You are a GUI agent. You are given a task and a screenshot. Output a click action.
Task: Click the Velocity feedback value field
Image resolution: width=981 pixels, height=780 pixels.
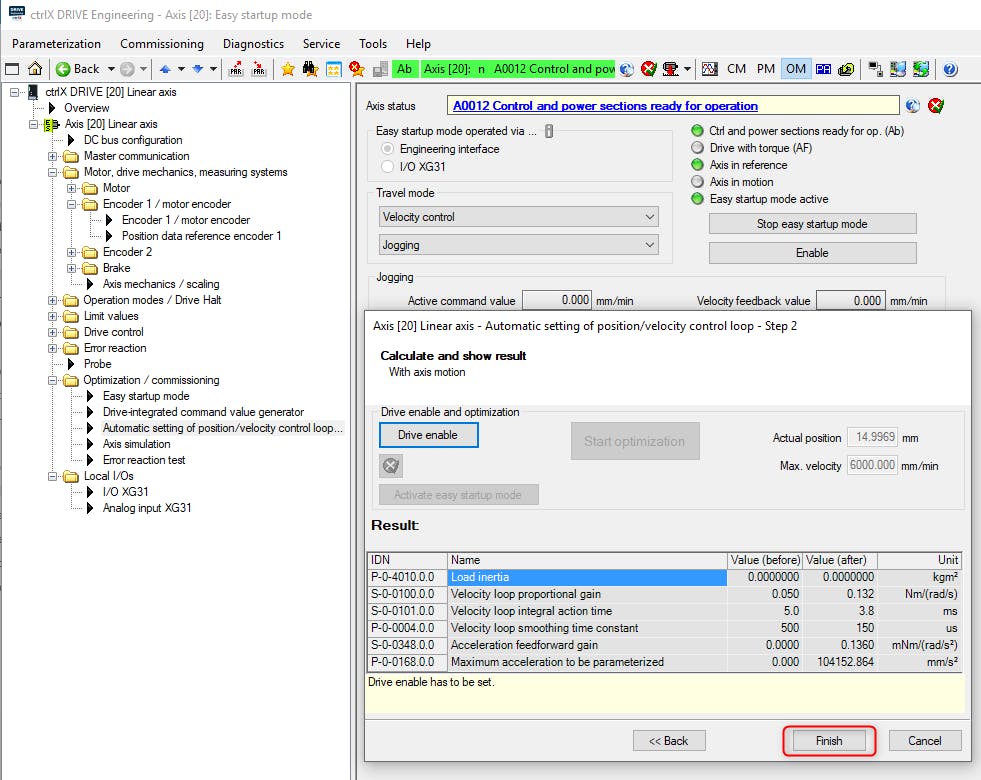coord(851,300)
